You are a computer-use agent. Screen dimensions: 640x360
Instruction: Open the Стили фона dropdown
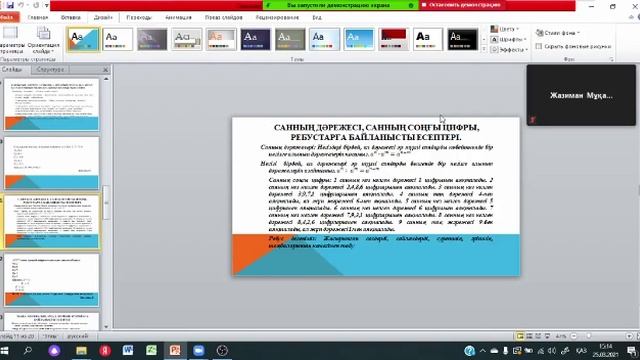click(x=558, y=33)
